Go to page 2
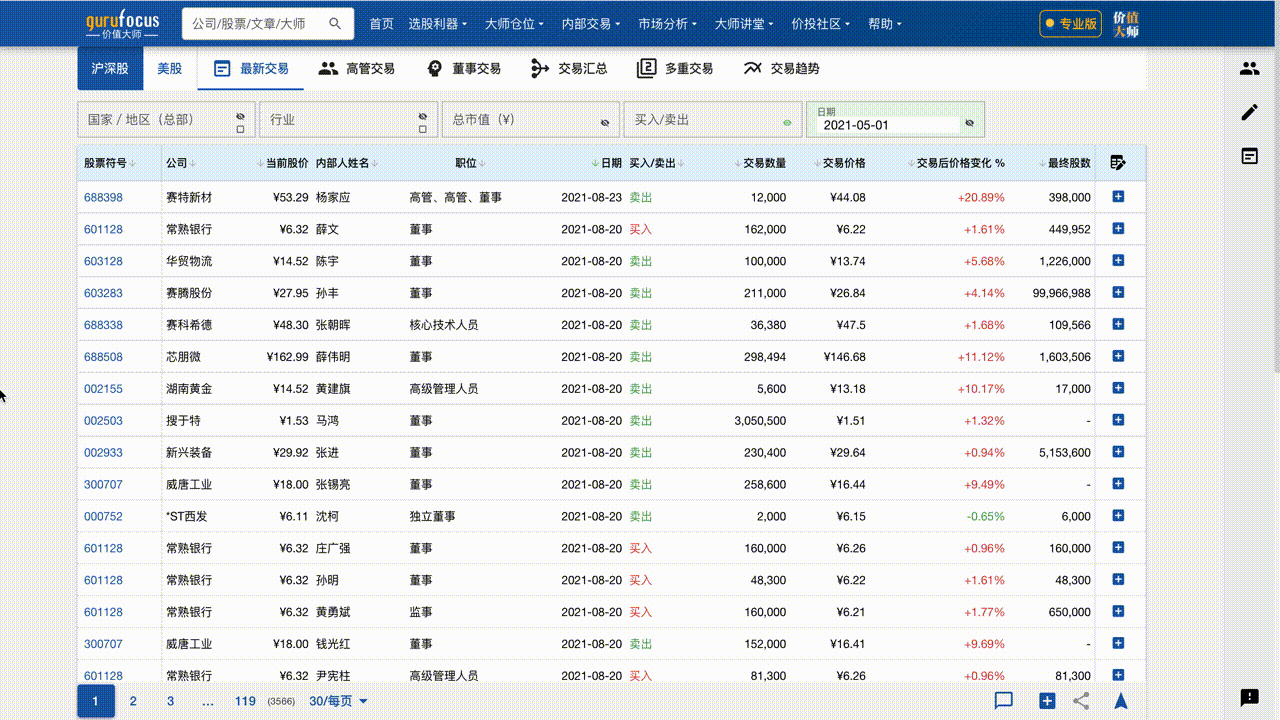 (x=133, y=701)
